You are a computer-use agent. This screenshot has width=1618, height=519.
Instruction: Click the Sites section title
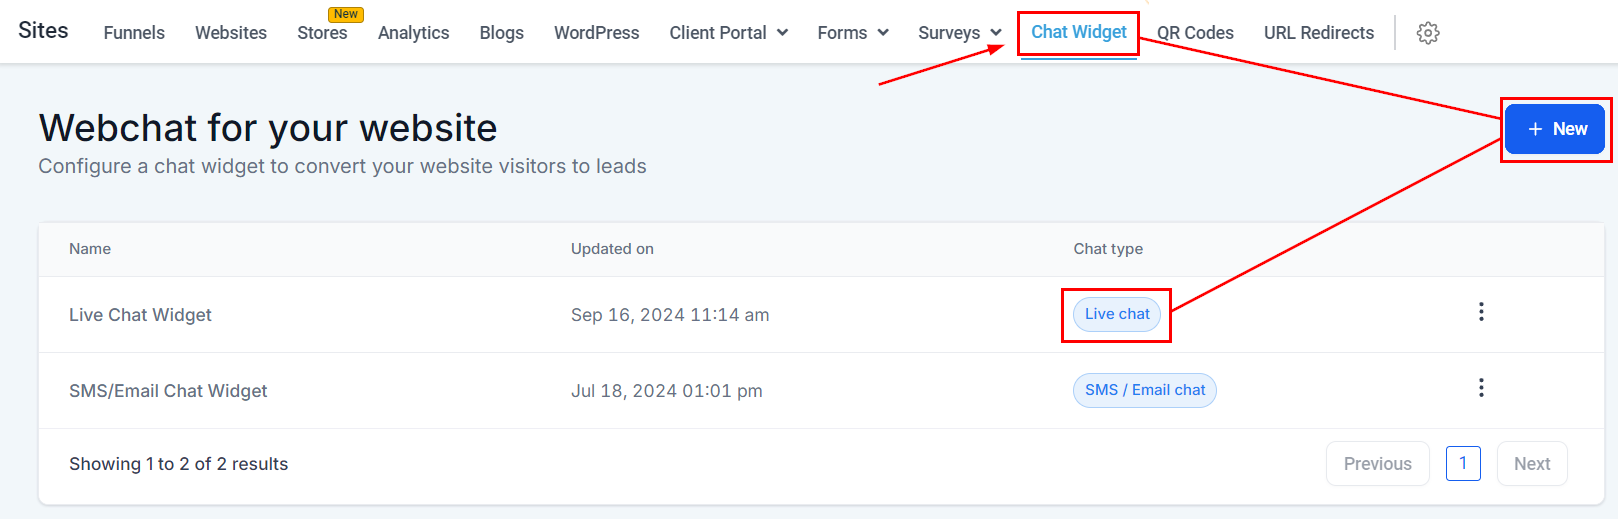click(x=43, y=30)
